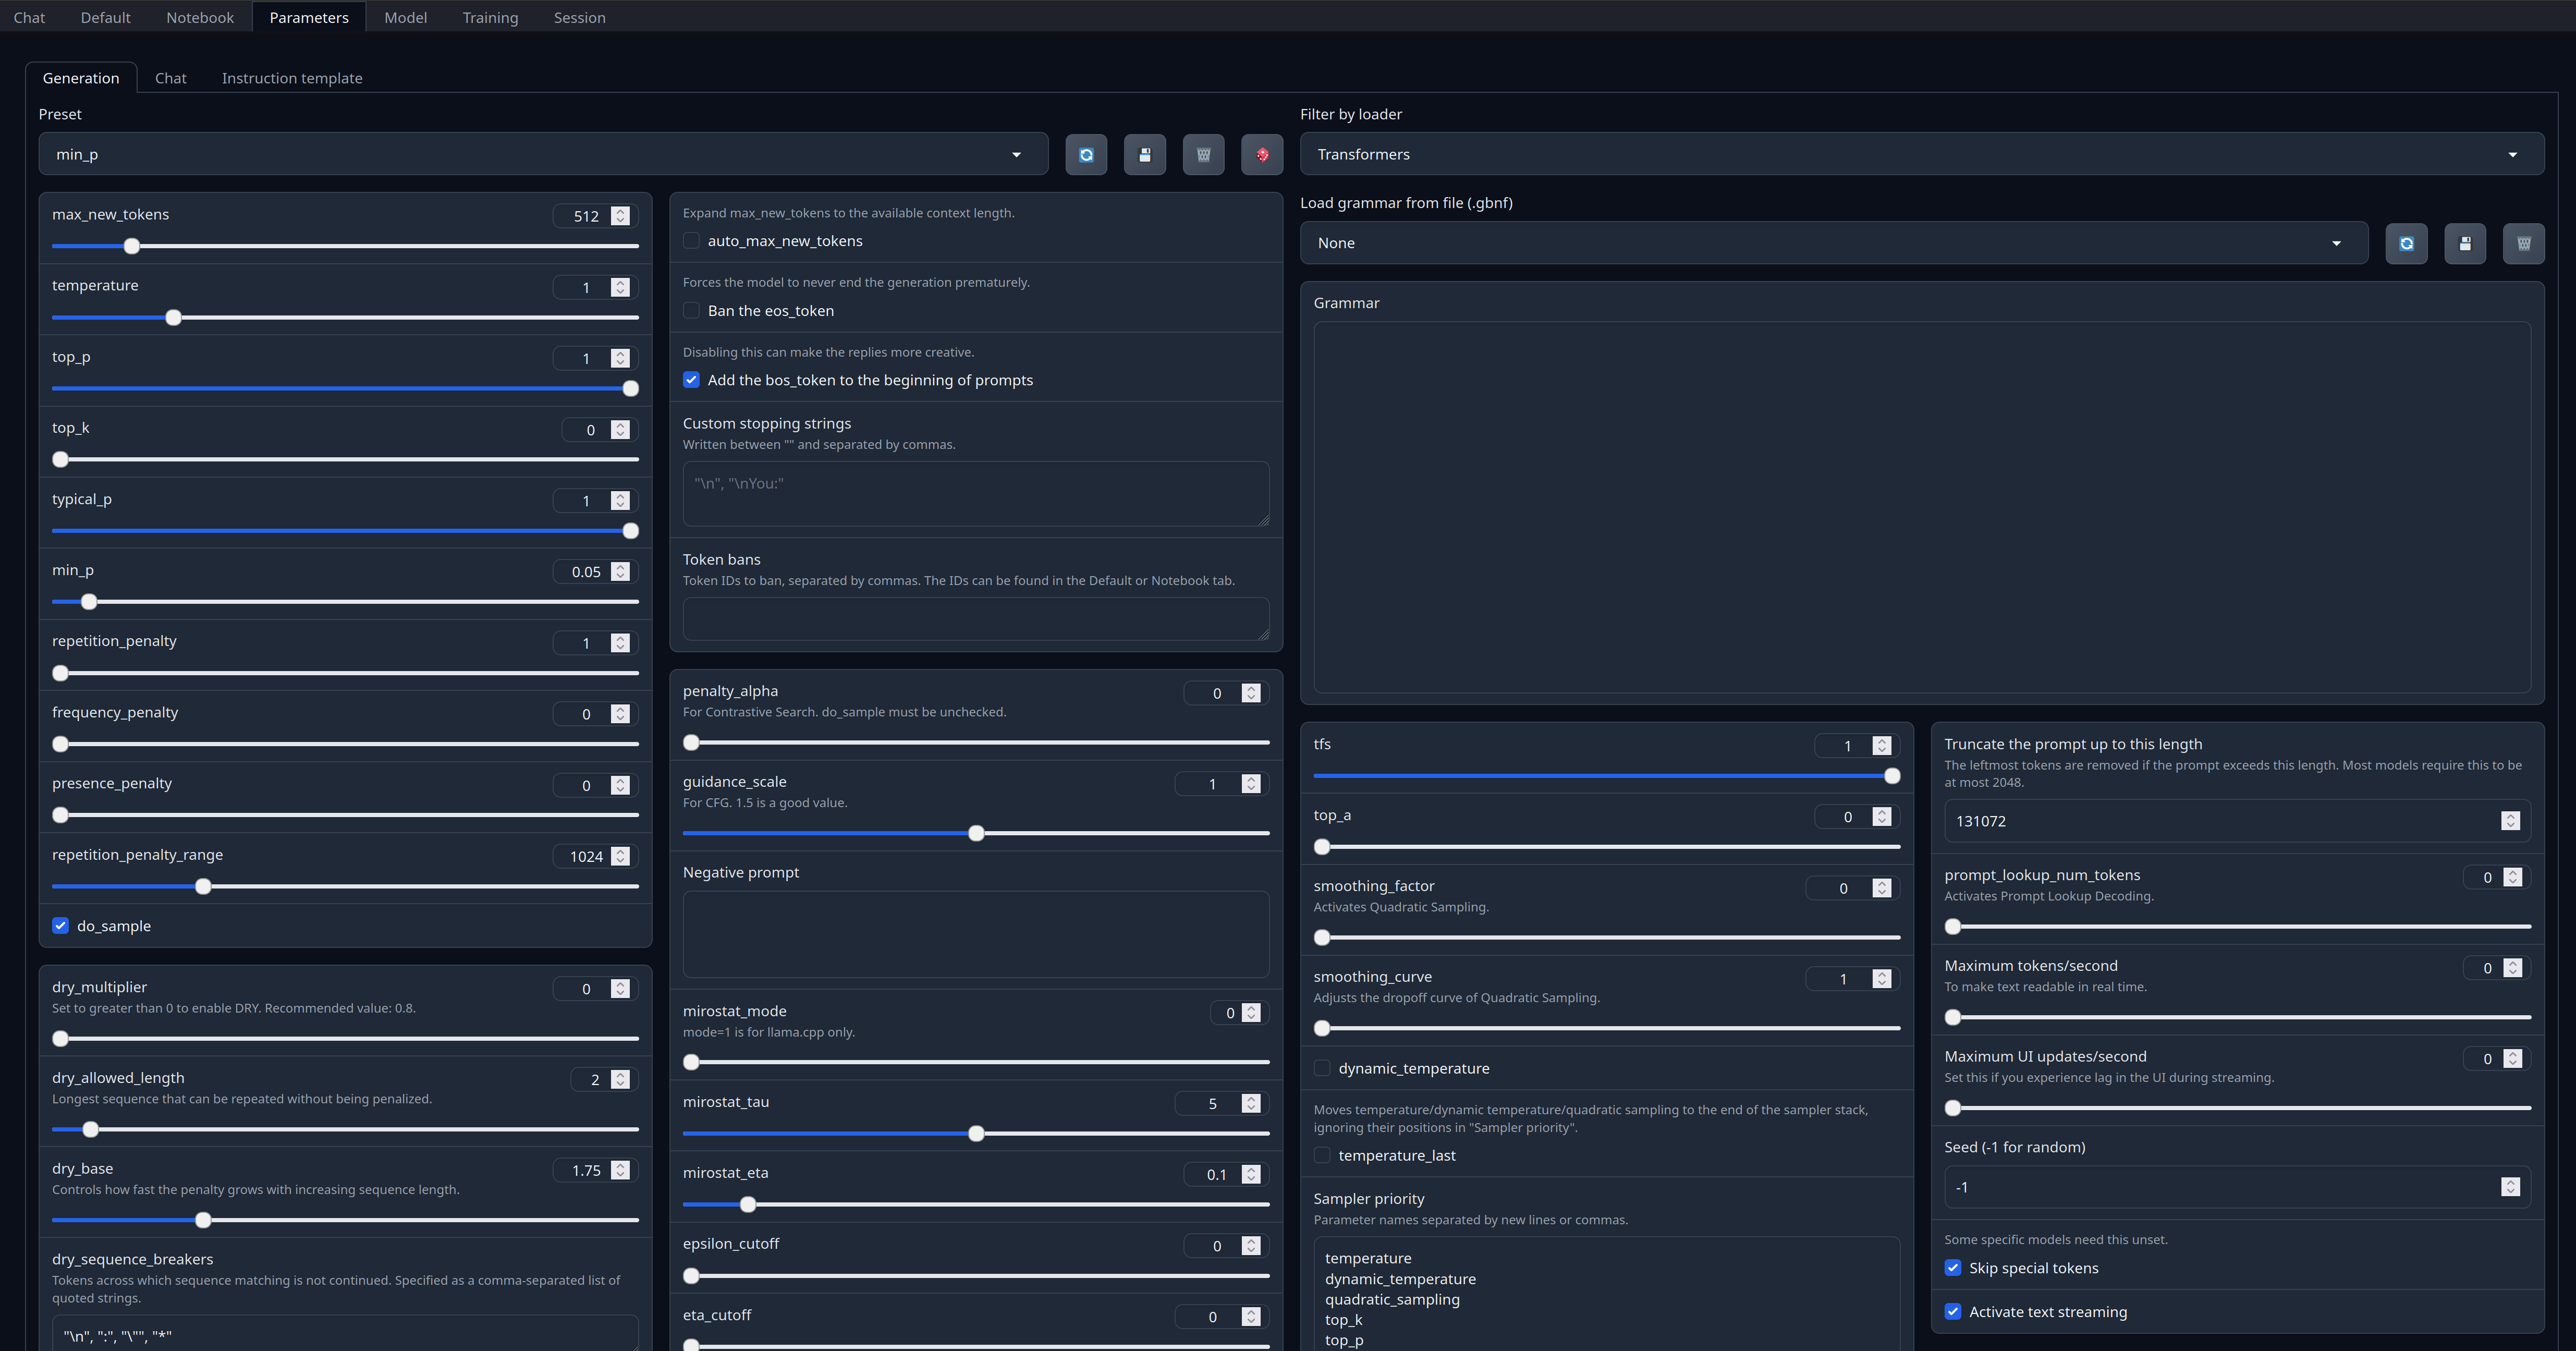
Task: Open the Instruction template sub-tab
Action: [292, 78]
